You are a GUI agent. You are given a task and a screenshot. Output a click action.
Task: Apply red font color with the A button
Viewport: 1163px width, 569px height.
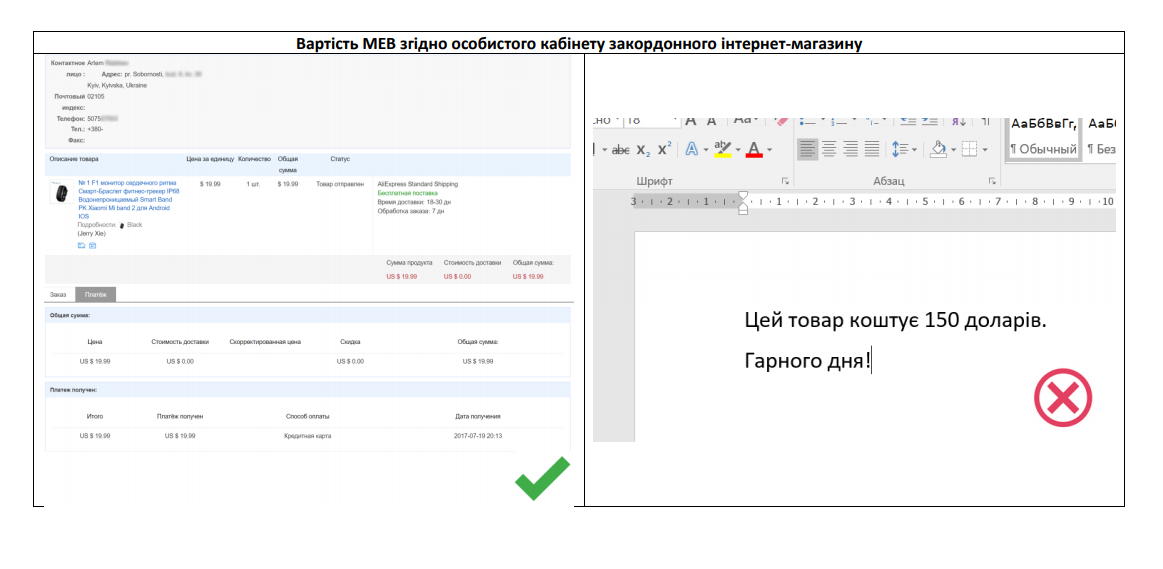[x=754, y=149]
